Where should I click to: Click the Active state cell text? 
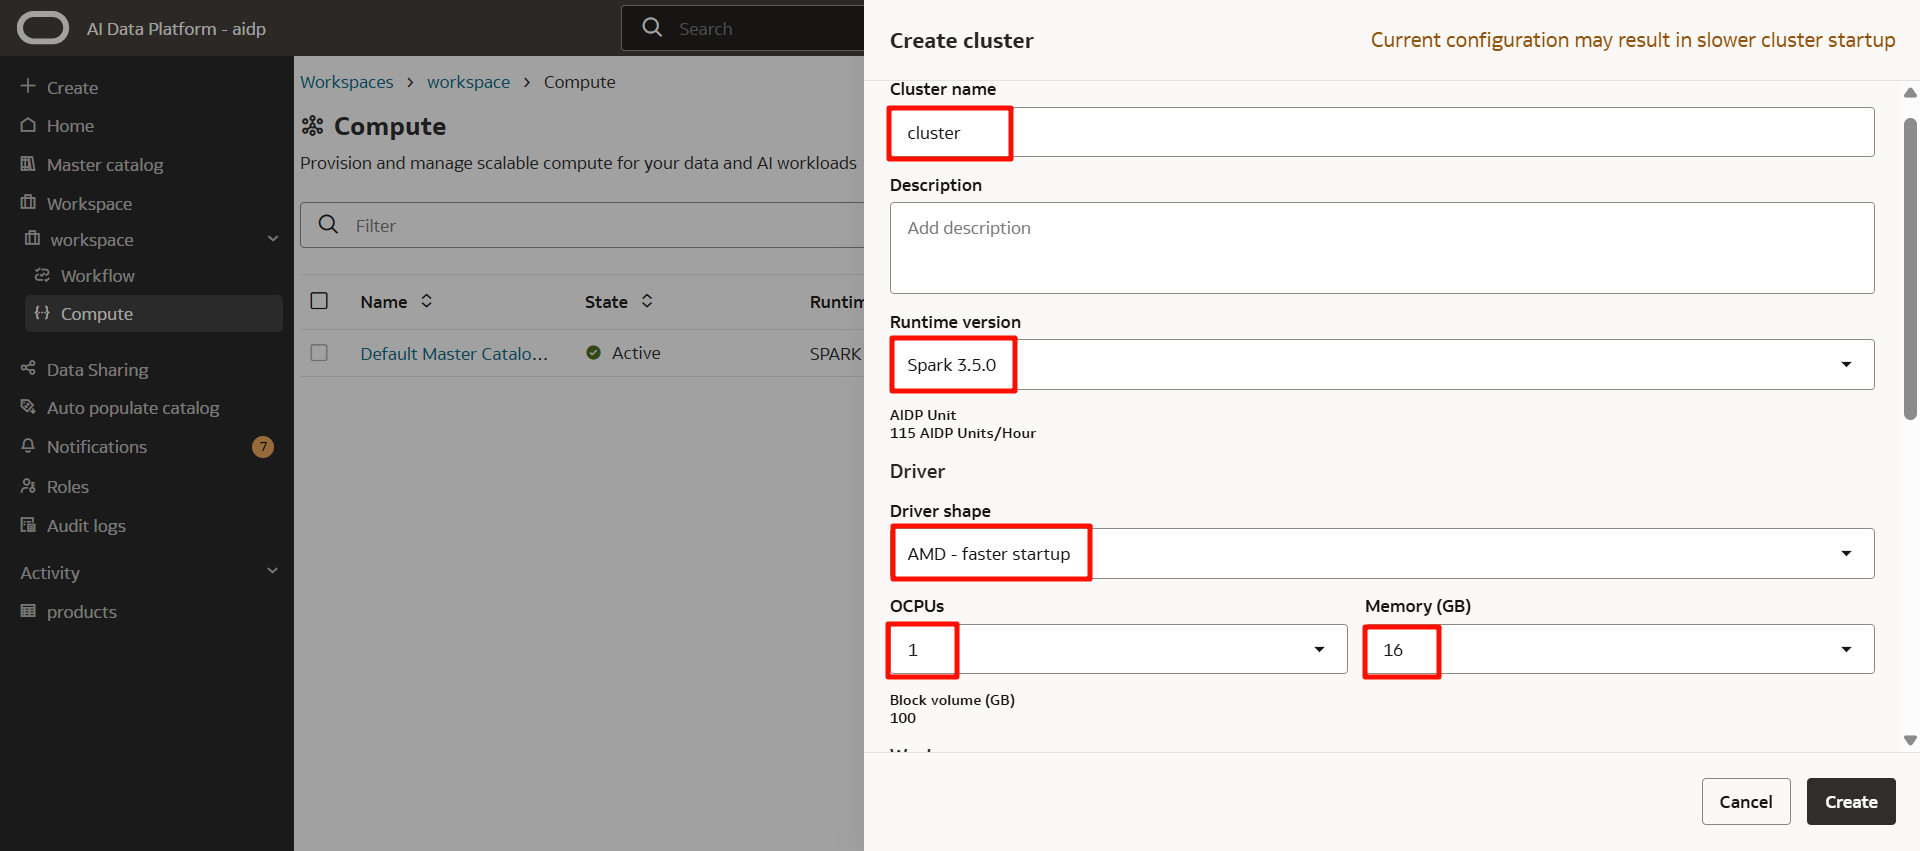click(x=636, y=353)
